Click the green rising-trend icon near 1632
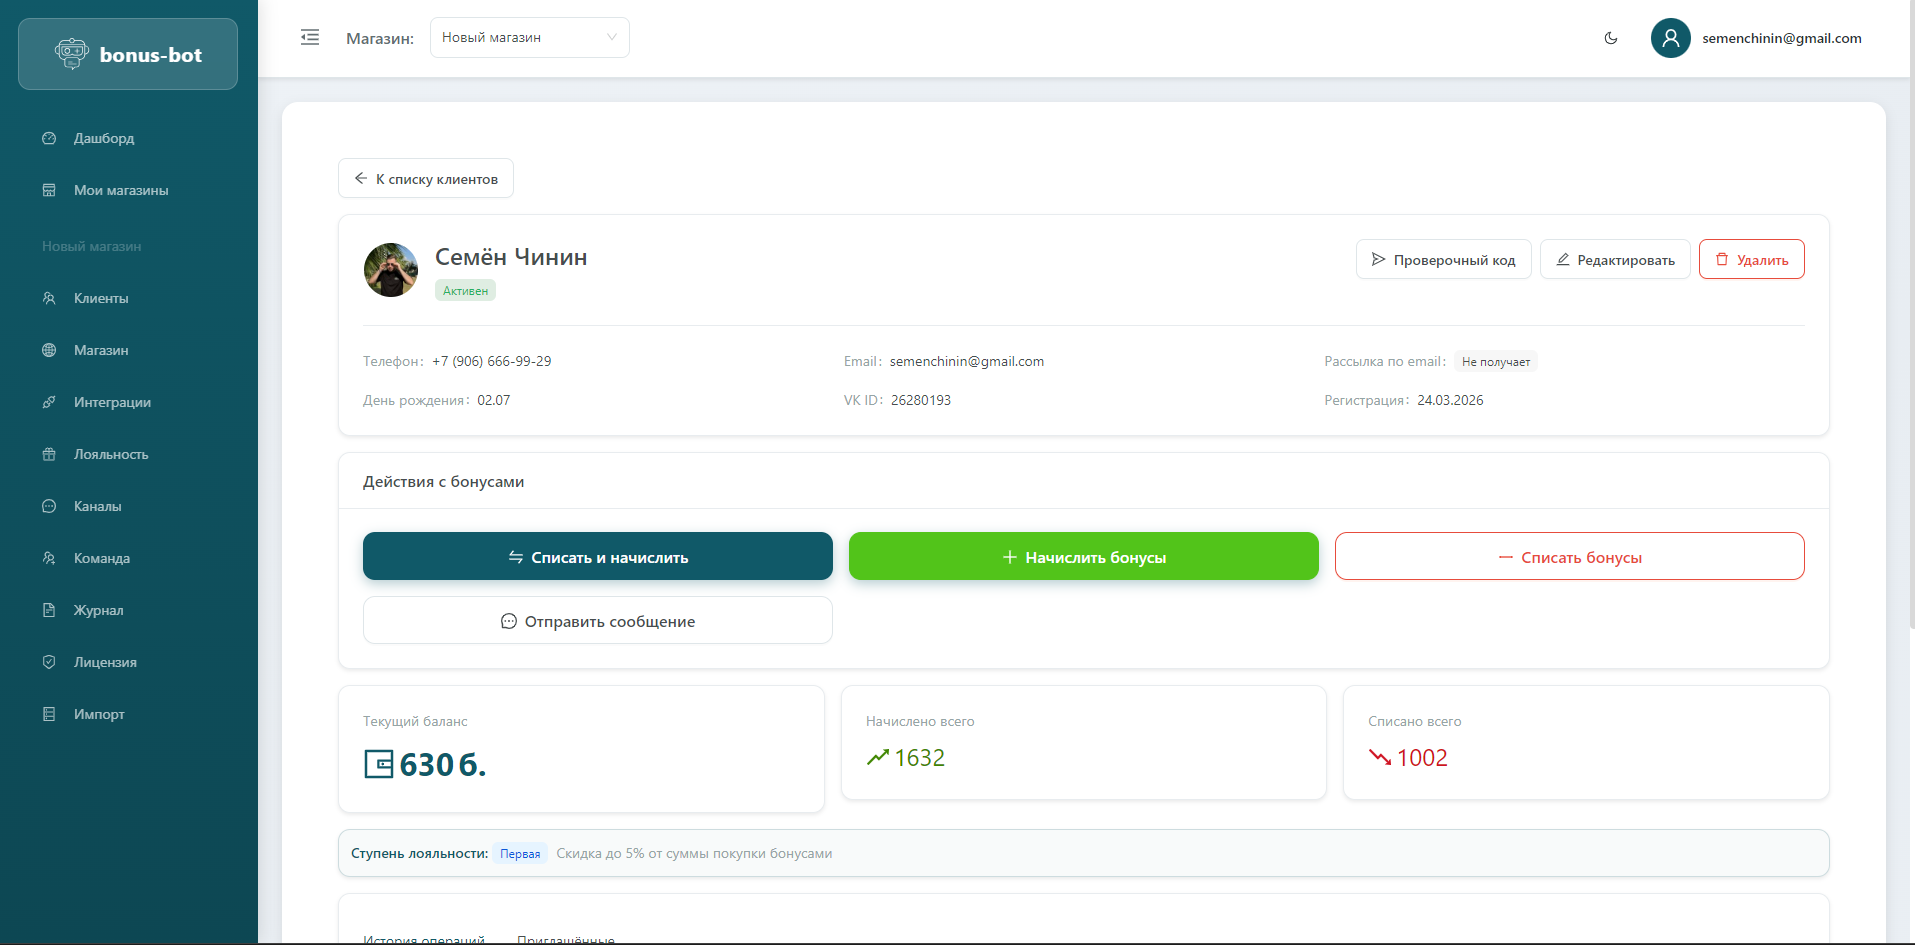1915x945 pixels. 878,757
